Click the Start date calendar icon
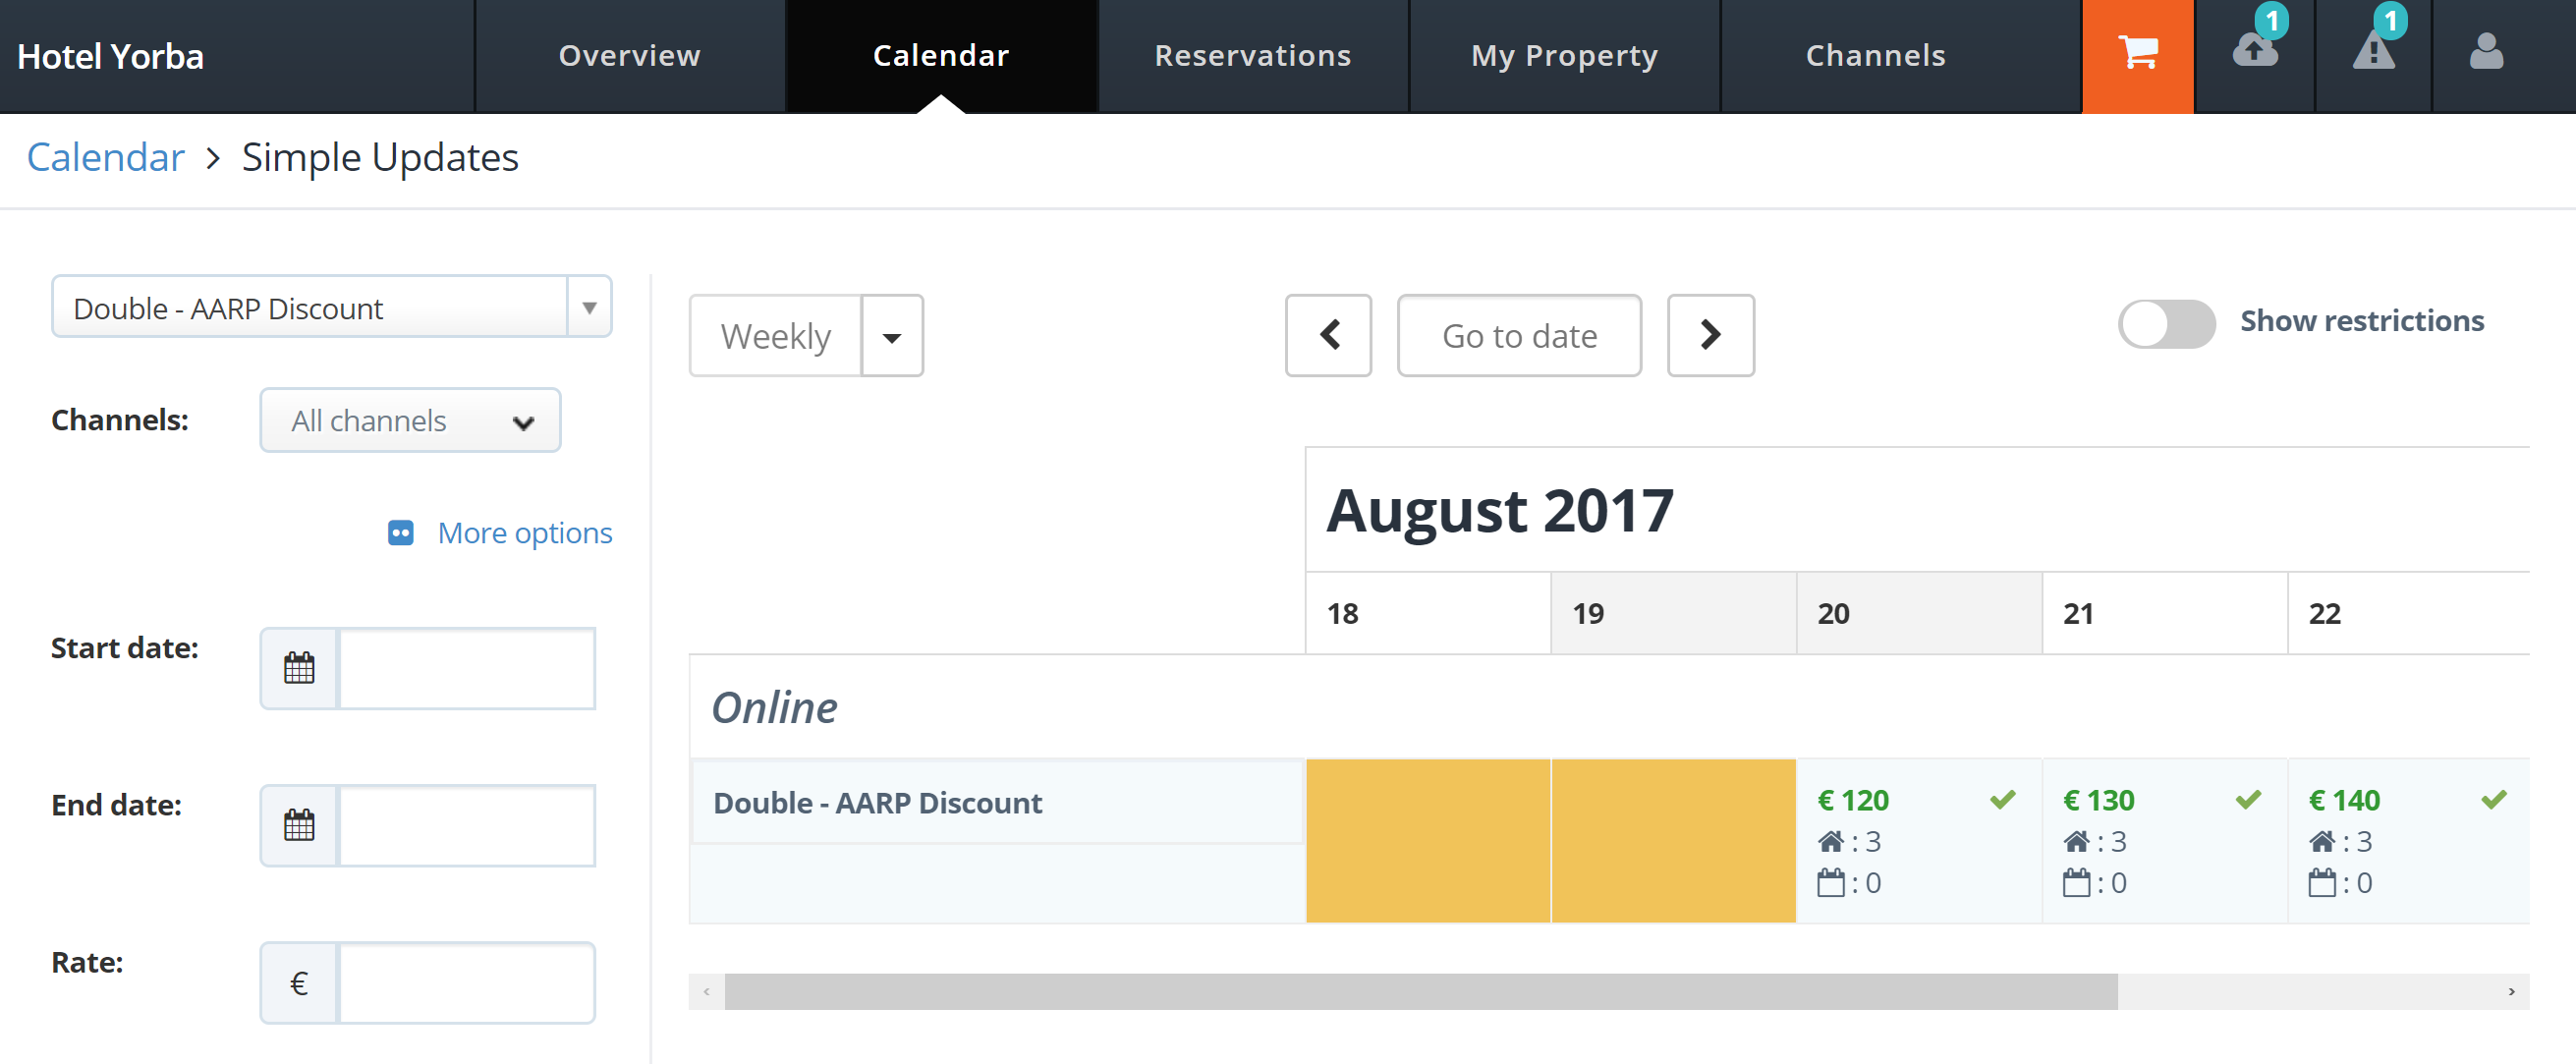The image size is (2576, 1064). pos(299,668)
